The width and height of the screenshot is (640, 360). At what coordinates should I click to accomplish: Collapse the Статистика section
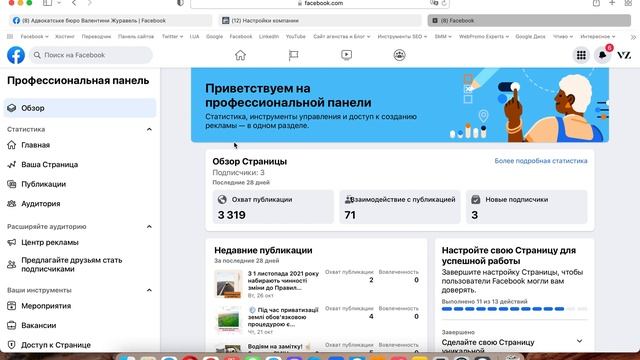149,129
